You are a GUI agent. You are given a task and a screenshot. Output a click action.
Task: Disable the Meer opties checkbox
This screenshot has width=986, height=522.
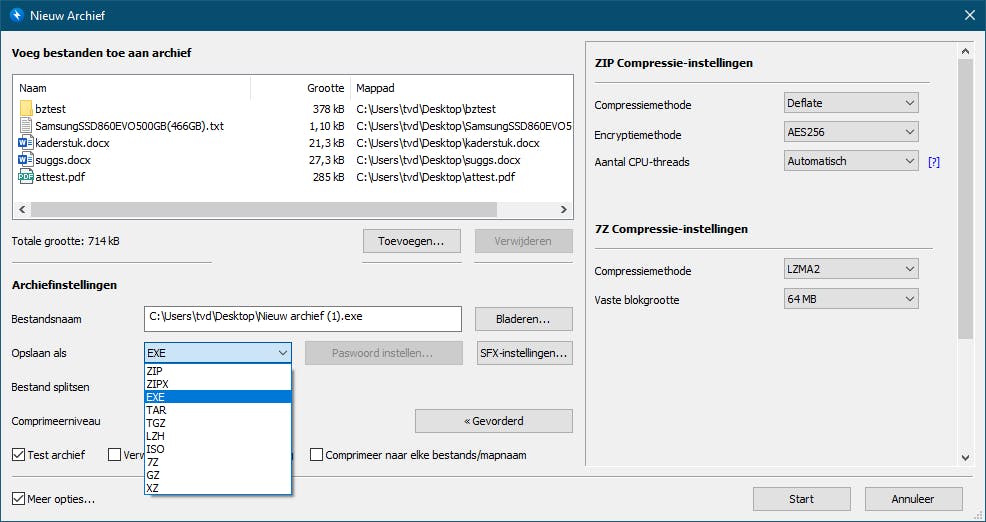[19, 499]
